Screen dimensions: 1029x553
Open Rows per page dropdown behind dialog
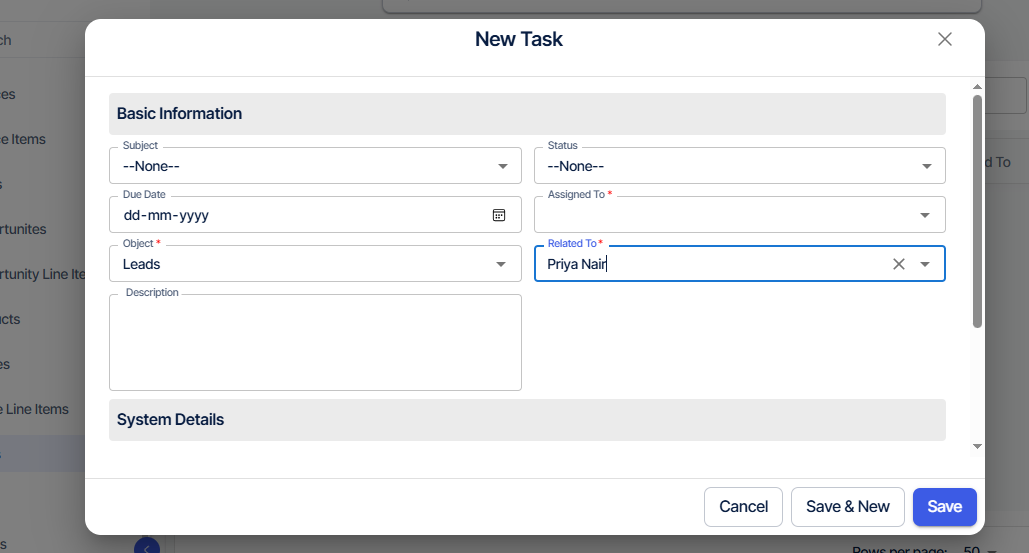[980, 550]
